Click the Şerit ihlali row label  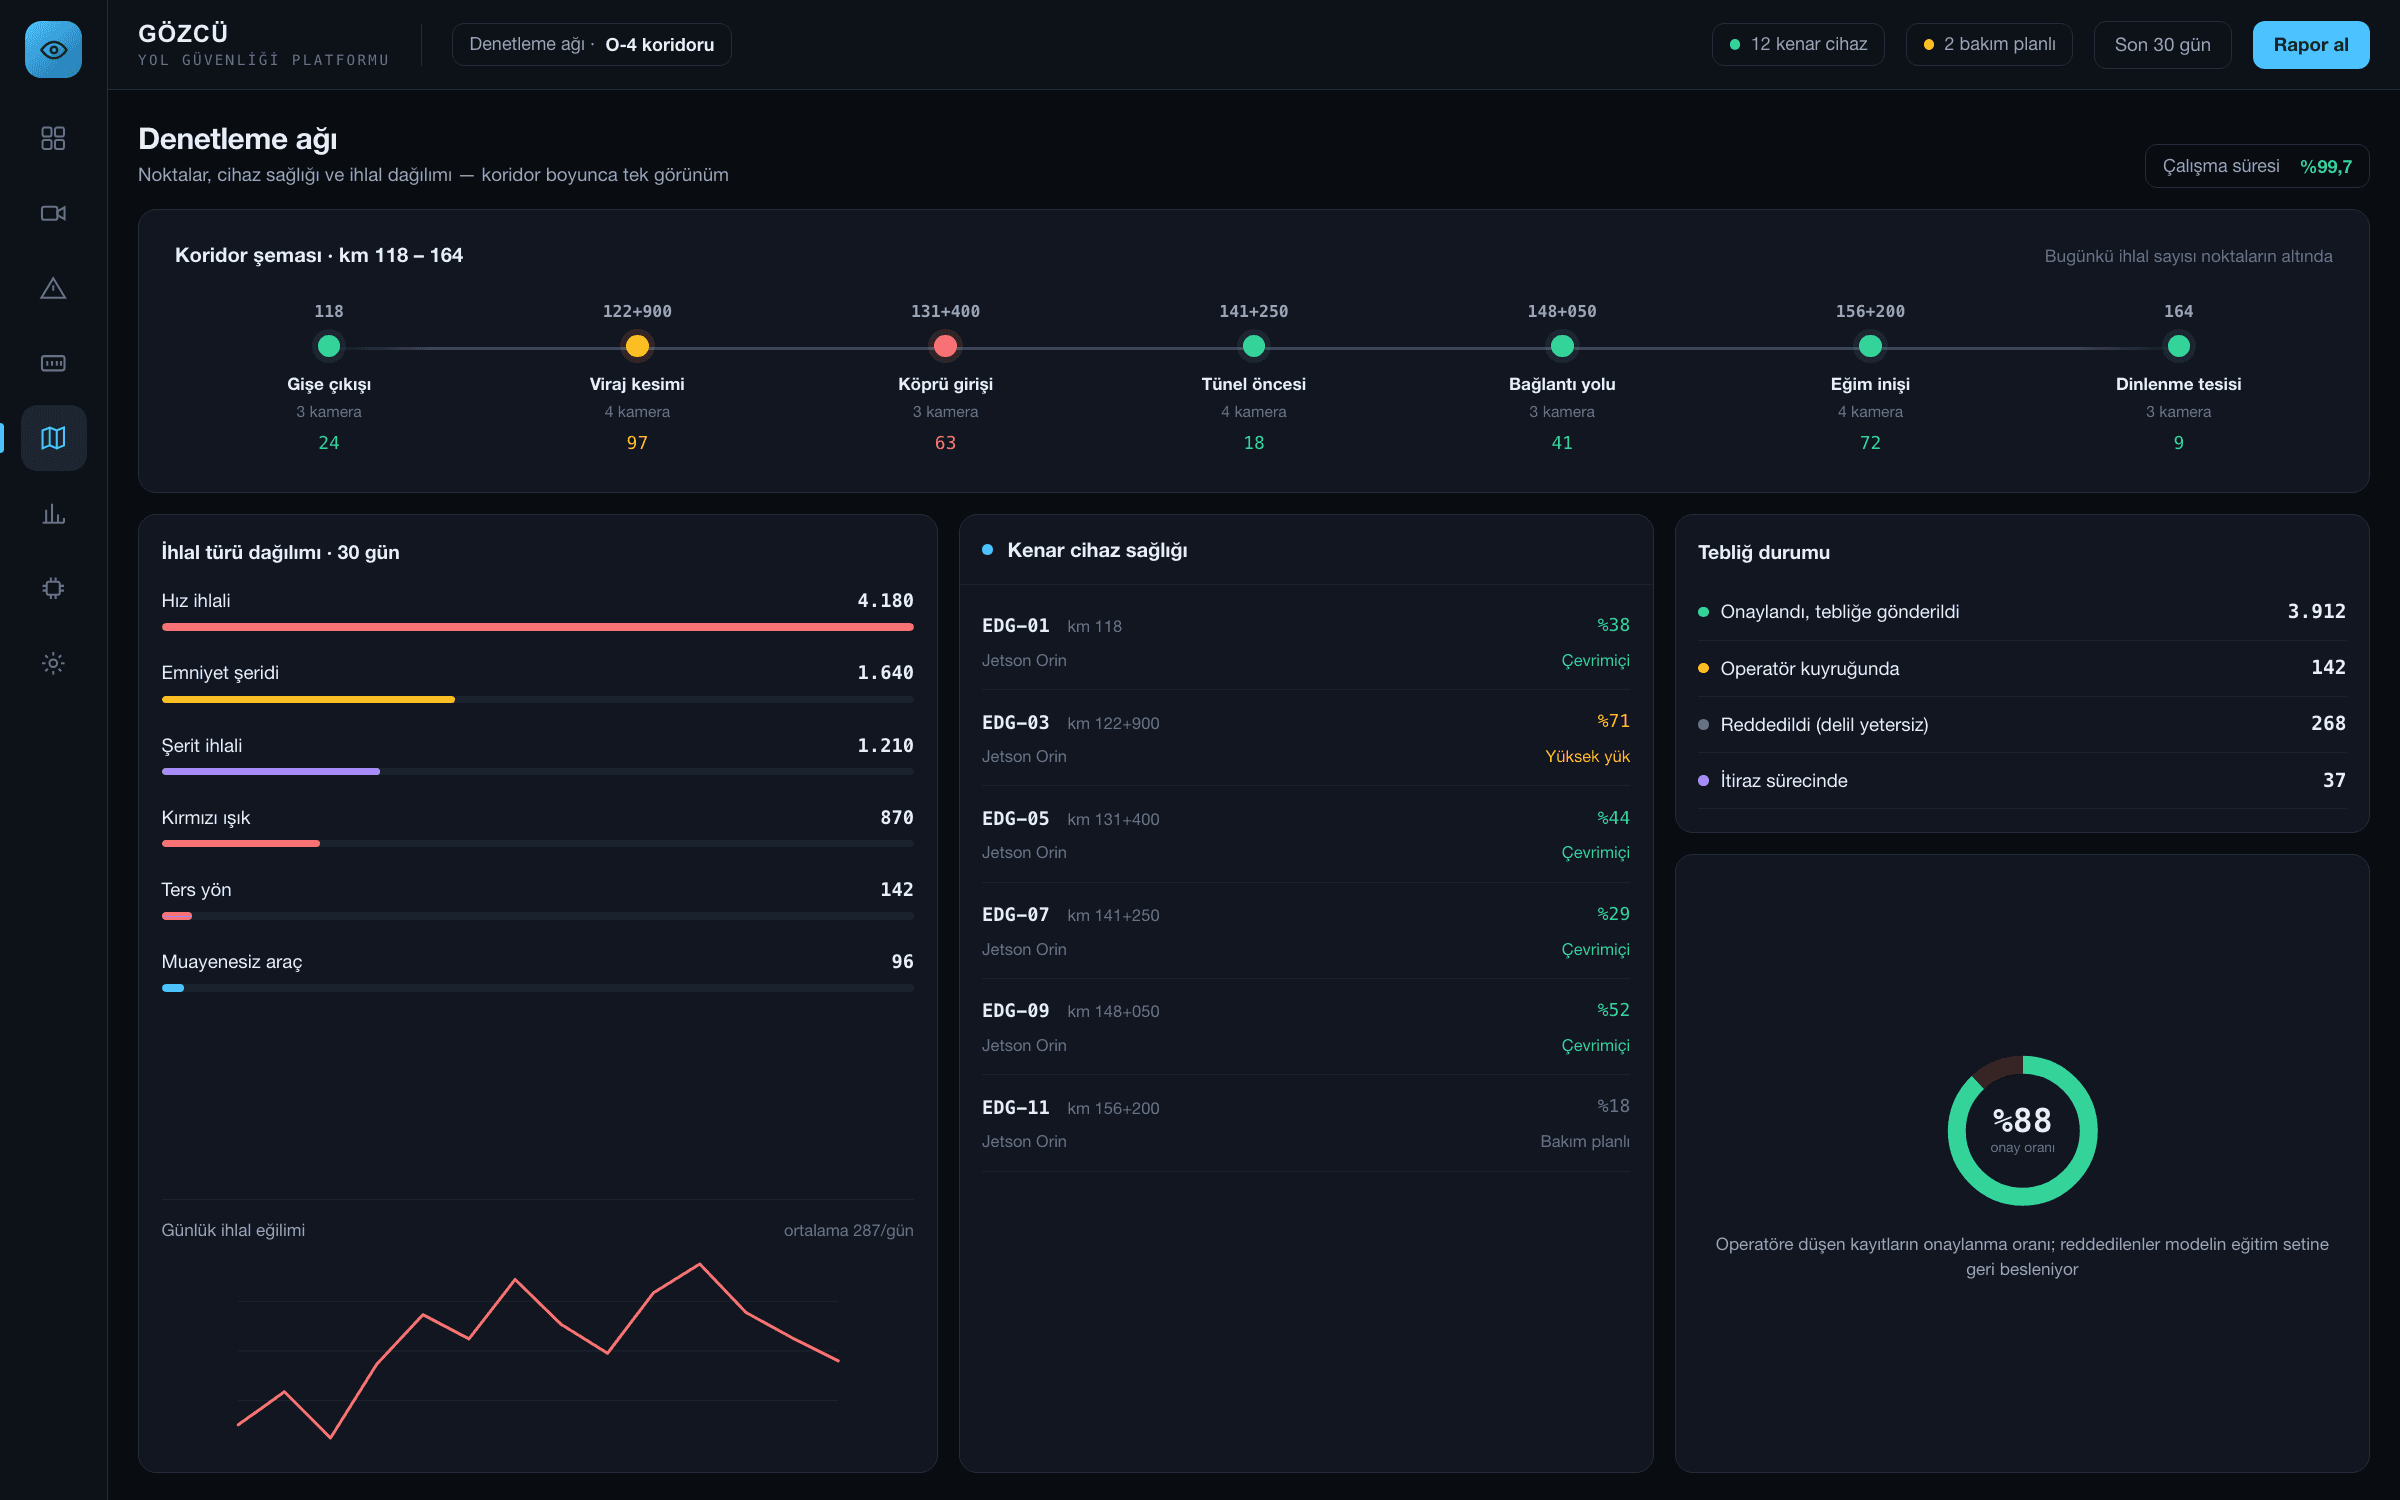click(x=201, y=746)
